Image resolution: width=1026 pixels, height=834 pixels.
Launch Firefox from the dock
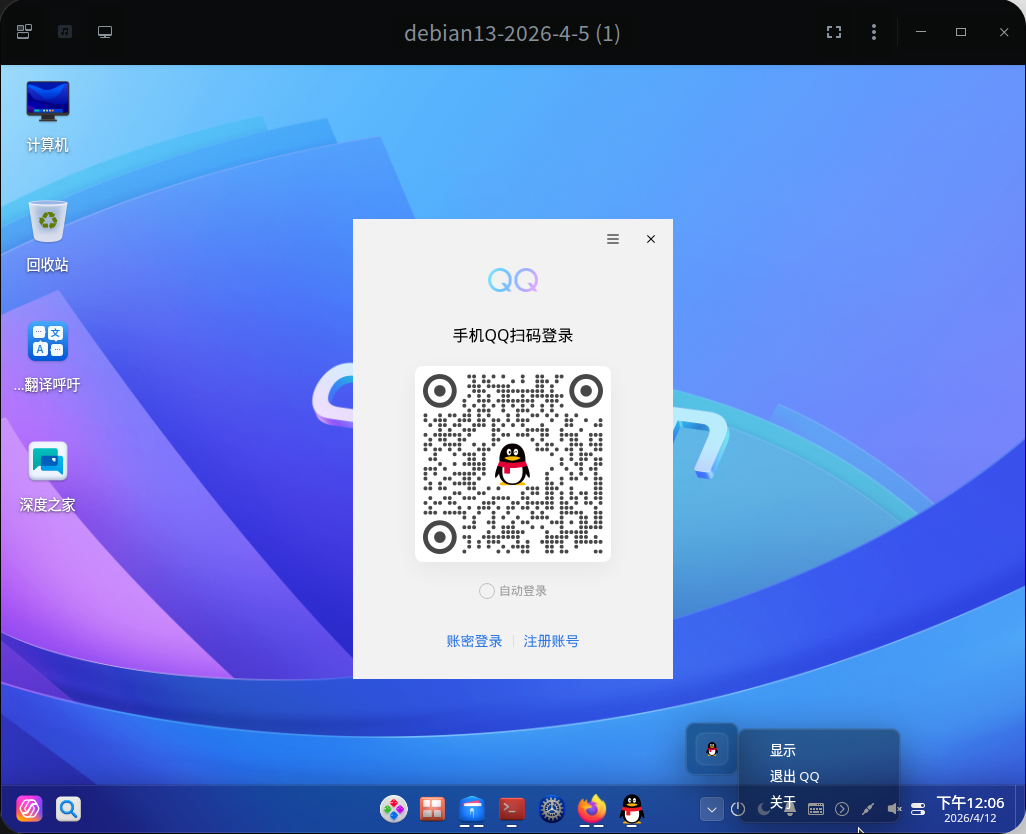pyautogui.click(x=592, y=809)
